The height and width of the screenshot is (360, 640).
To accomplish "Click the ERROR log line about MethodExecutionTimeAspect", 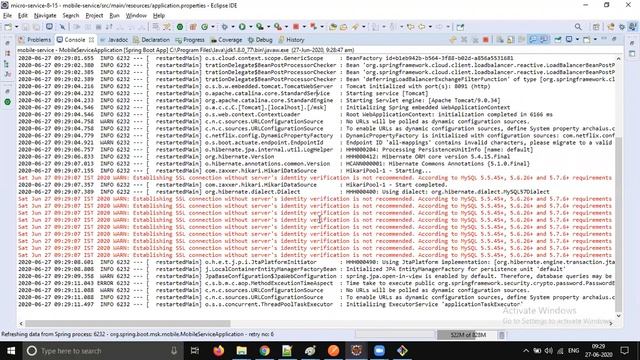I will coord(316,283).
